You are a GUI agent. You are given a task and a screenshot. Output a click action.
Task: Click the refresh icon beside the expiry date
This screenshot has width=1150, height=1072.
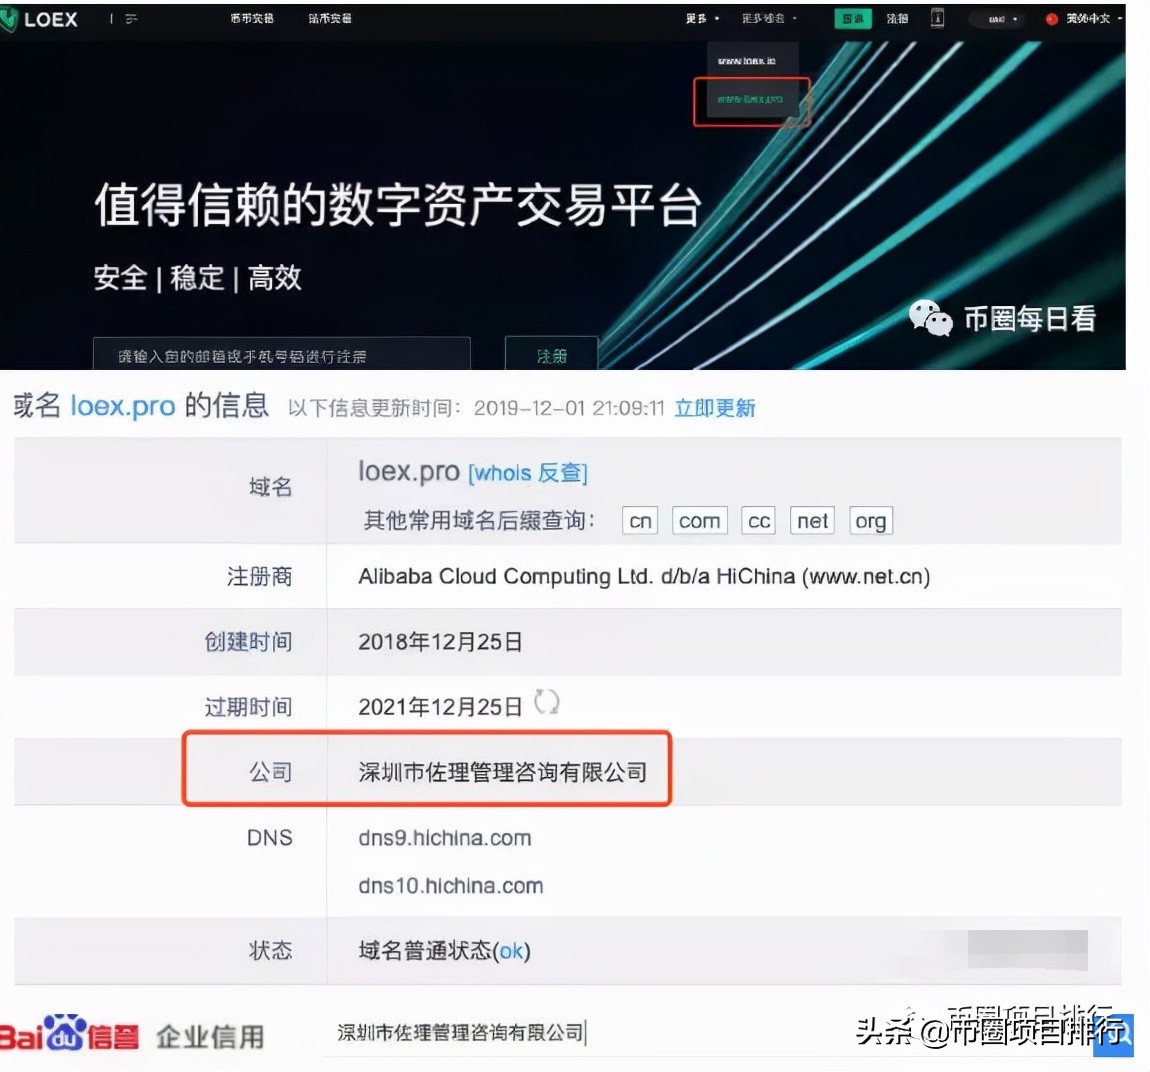coord(546,702)
